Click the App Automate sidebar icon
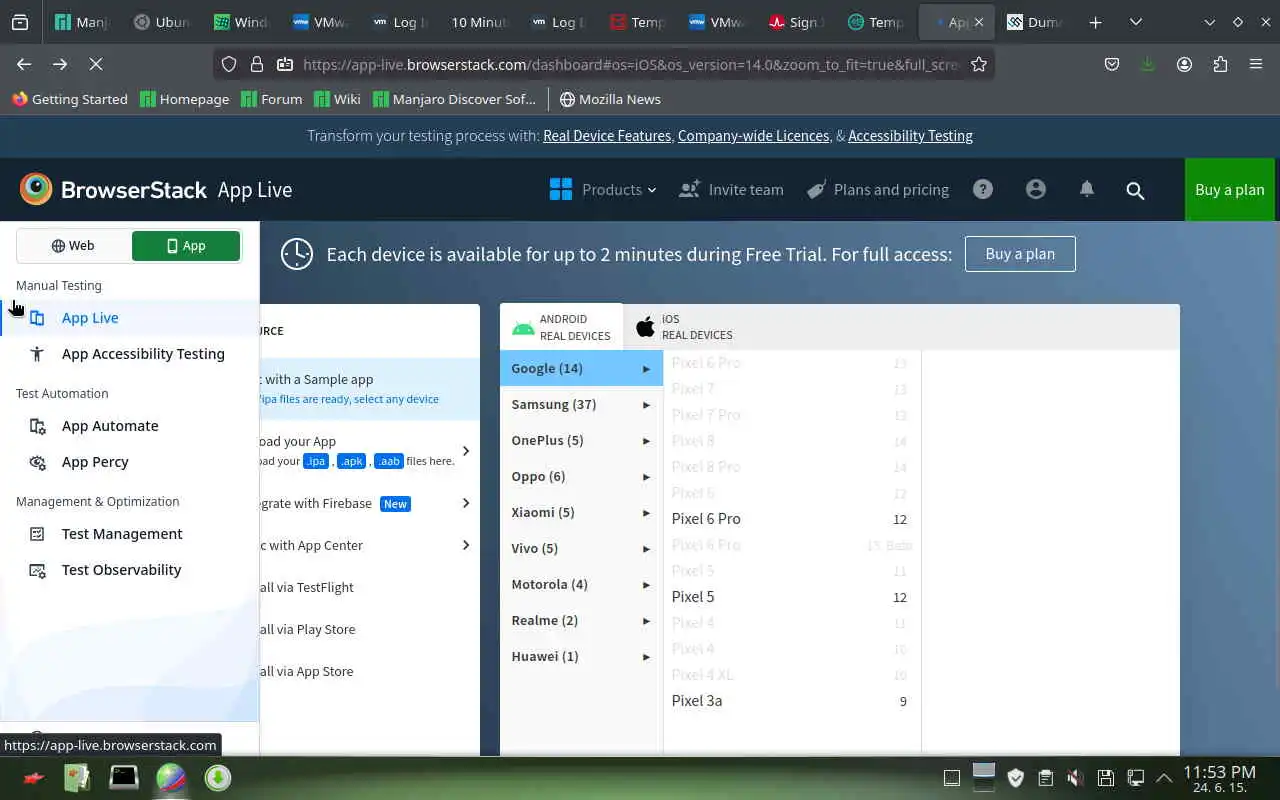Screen dimensions: 1280x800 click(x=37, y=426)
